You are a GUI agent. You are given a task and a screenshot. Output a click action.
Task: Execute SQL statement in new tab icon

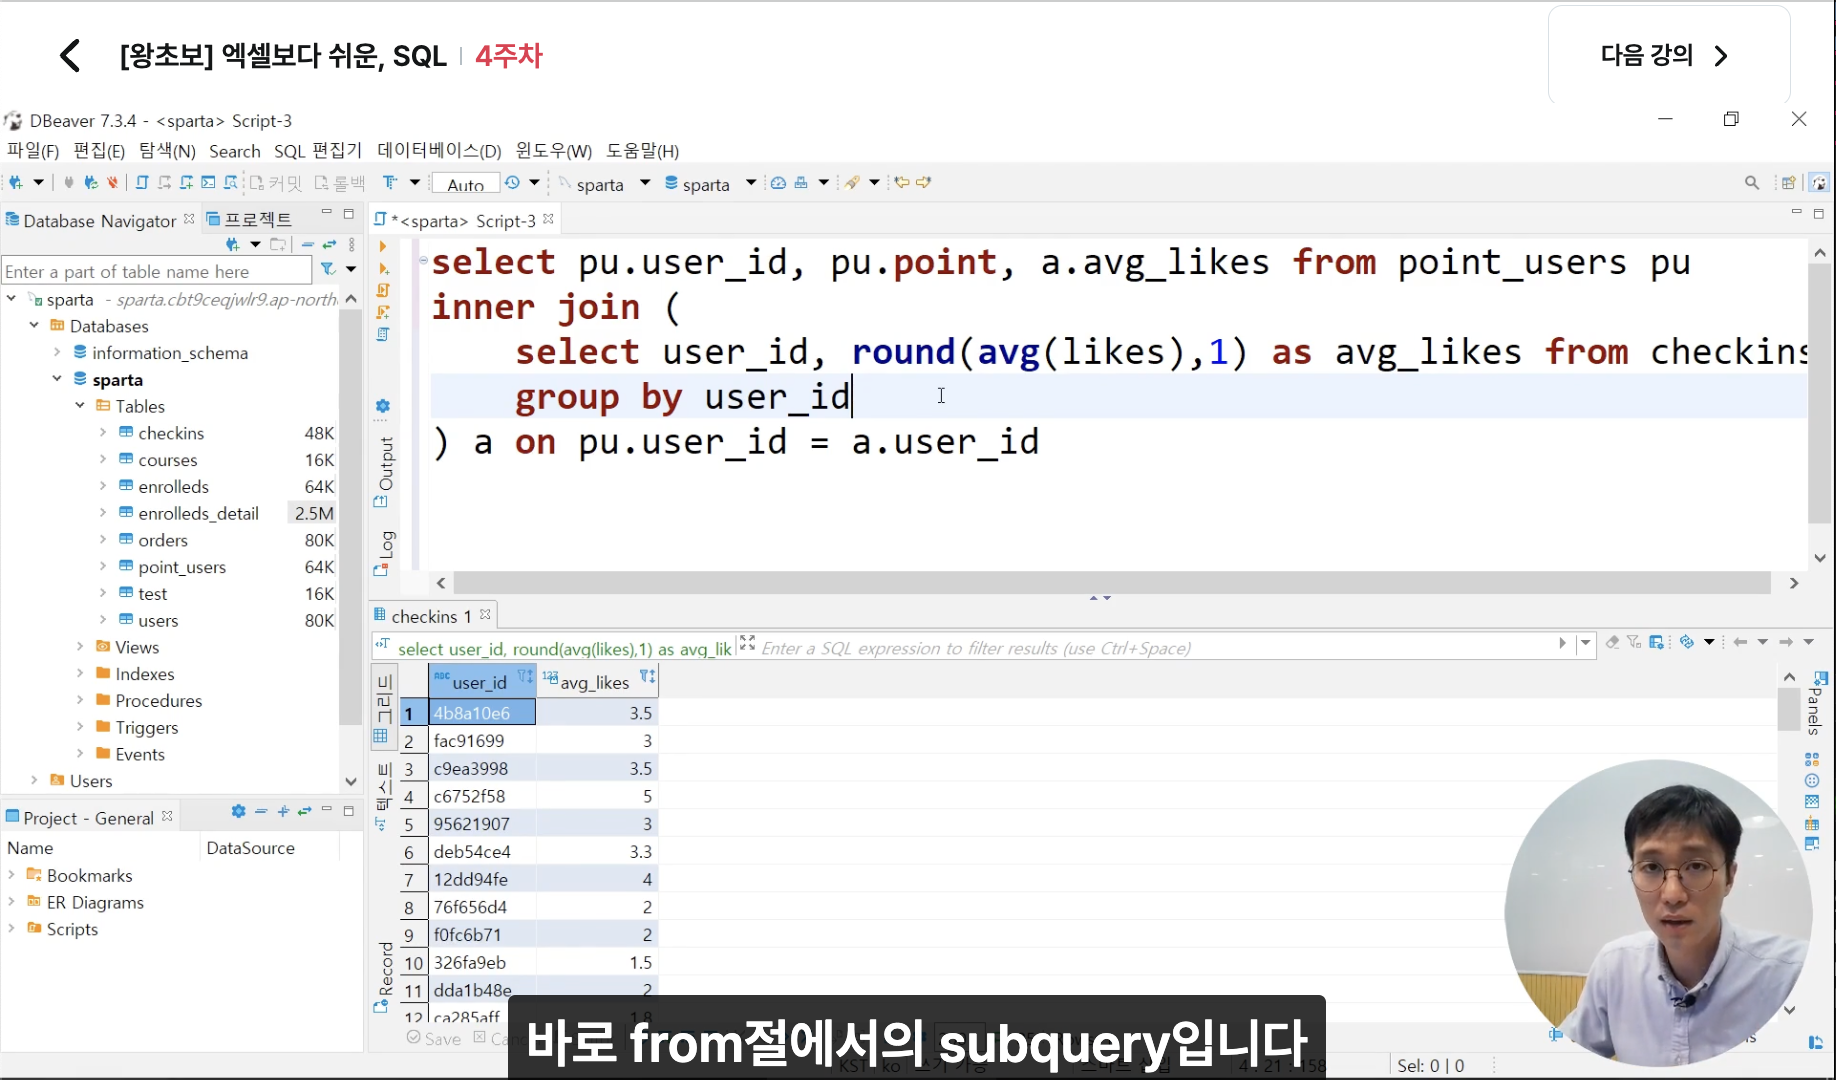[x=382, y=268]
